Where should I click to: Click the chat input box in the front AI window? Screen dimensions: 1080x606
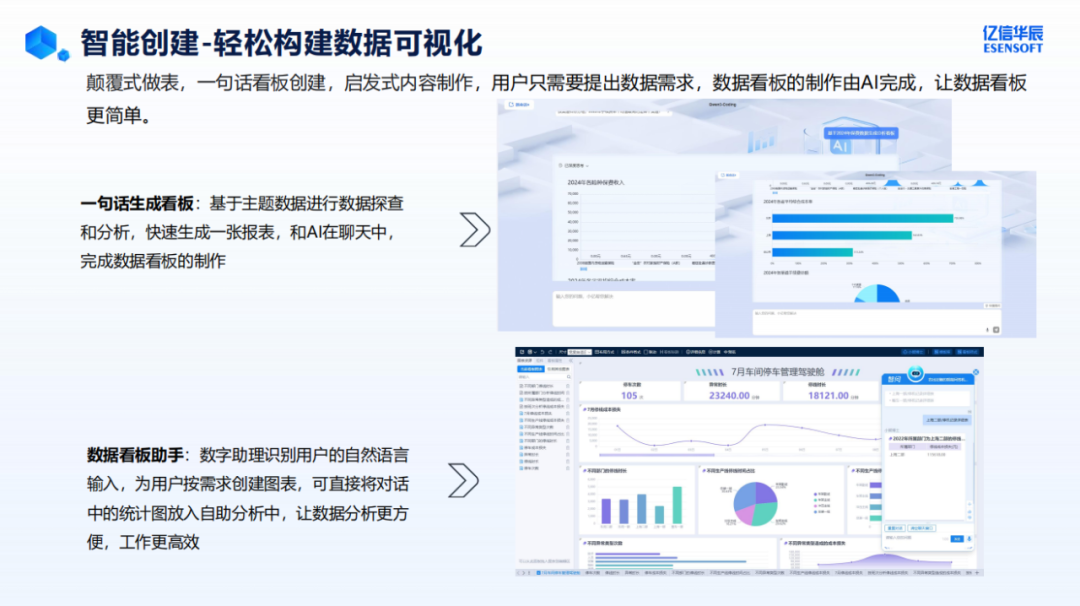click(876, 322)
